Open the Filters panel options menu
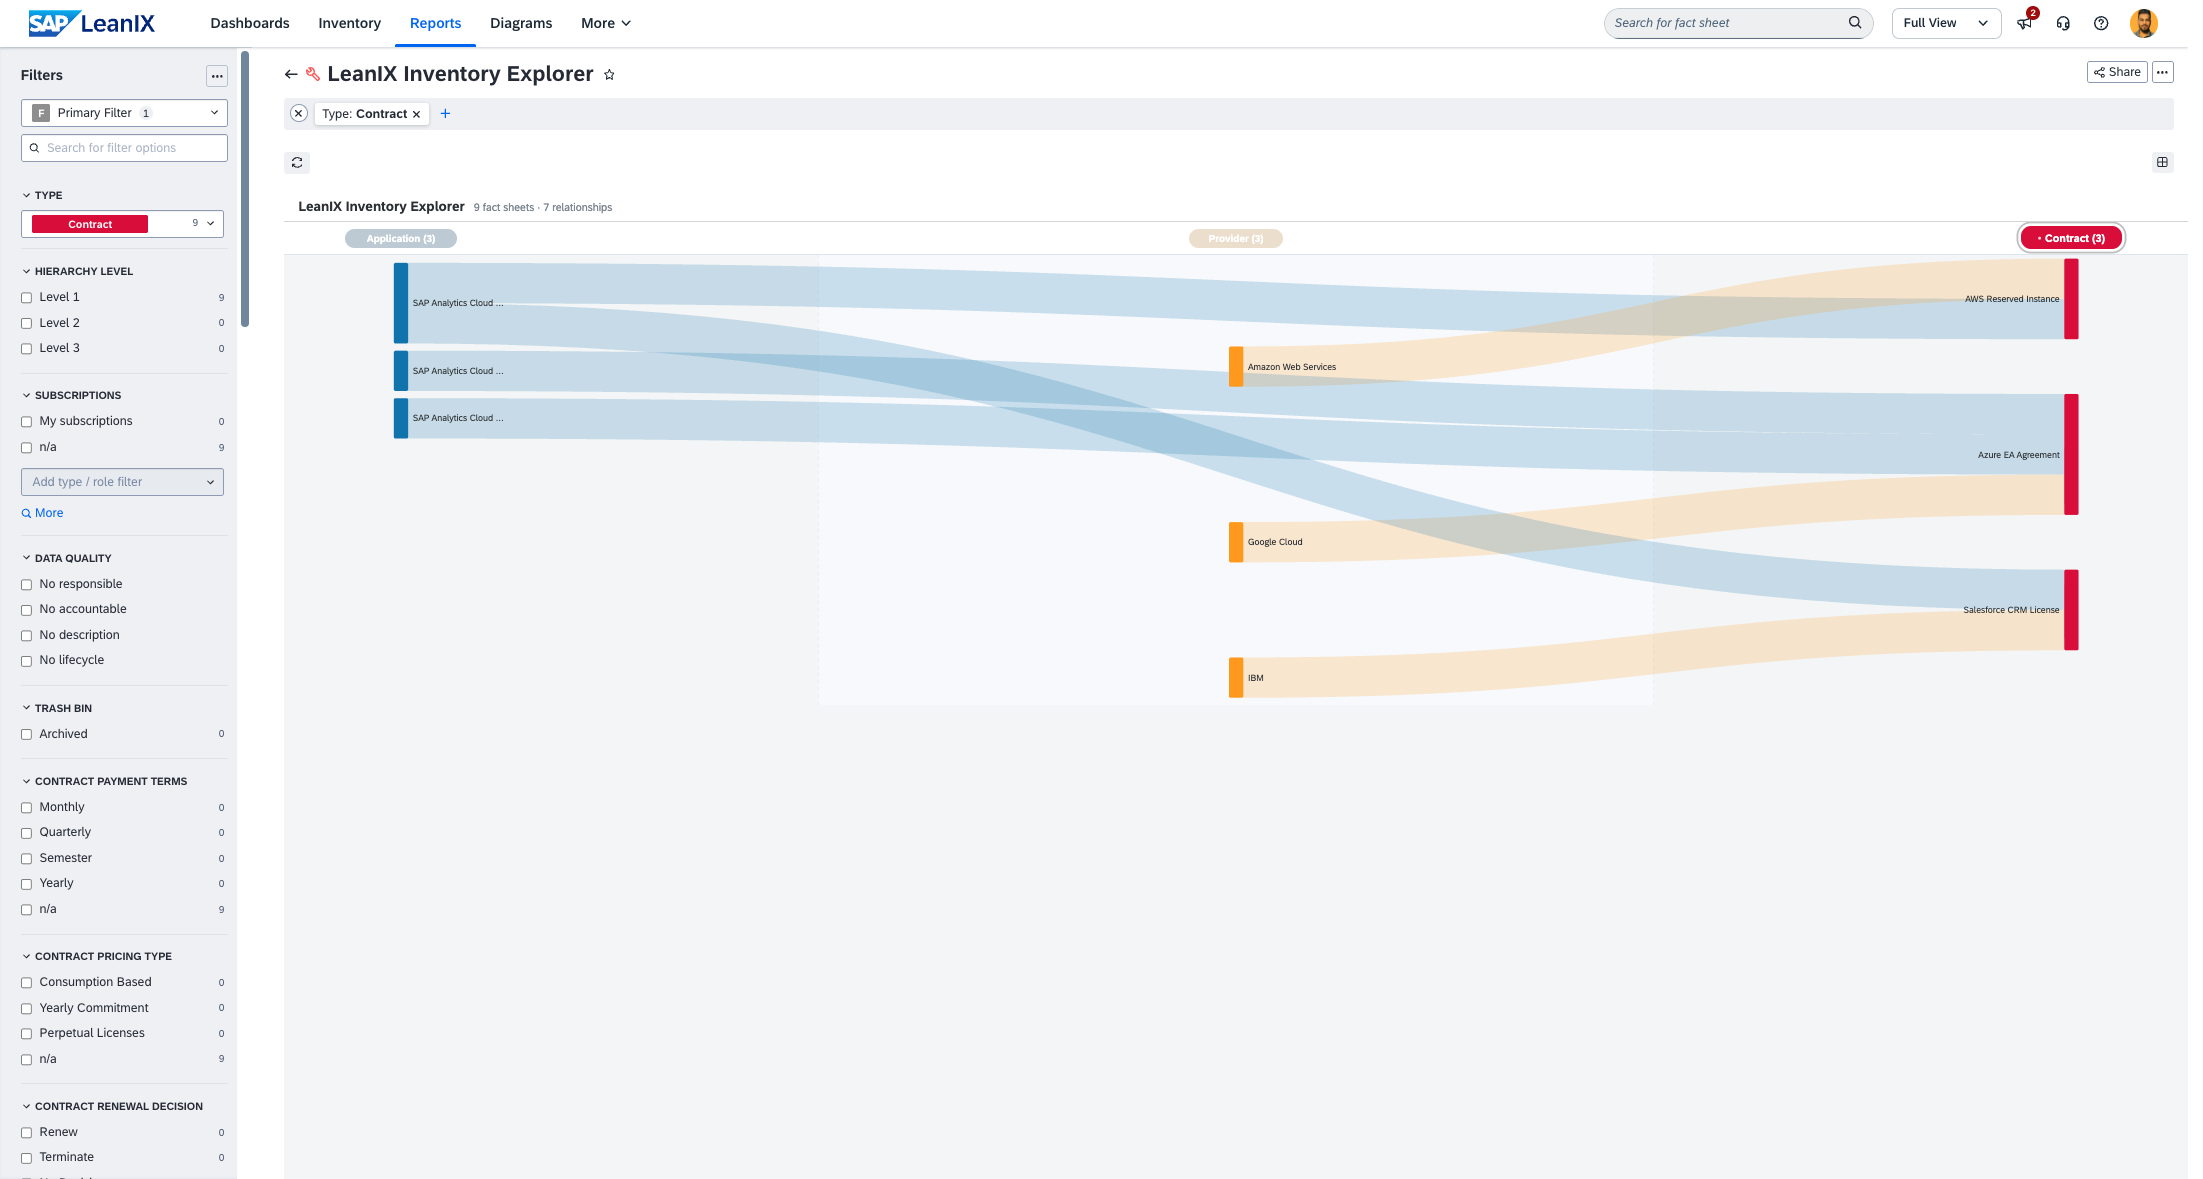This screenshot has height=1179, width=2203. tap(217, 76)
